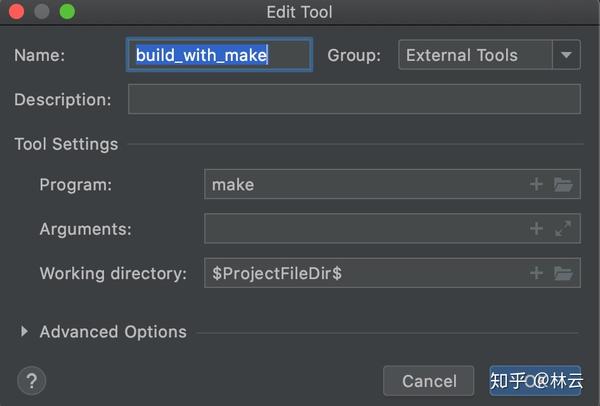
Task: Click the Name field containing build_with_make
Action: coord(221,55)
